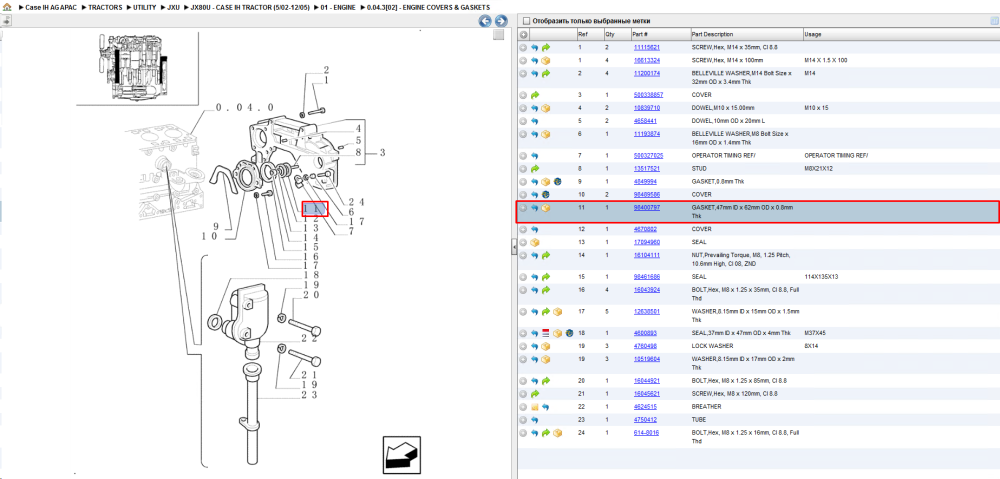Click the globe icon in Ref 9 GASKET row
Screen dimensions: 1000x479
557,182
